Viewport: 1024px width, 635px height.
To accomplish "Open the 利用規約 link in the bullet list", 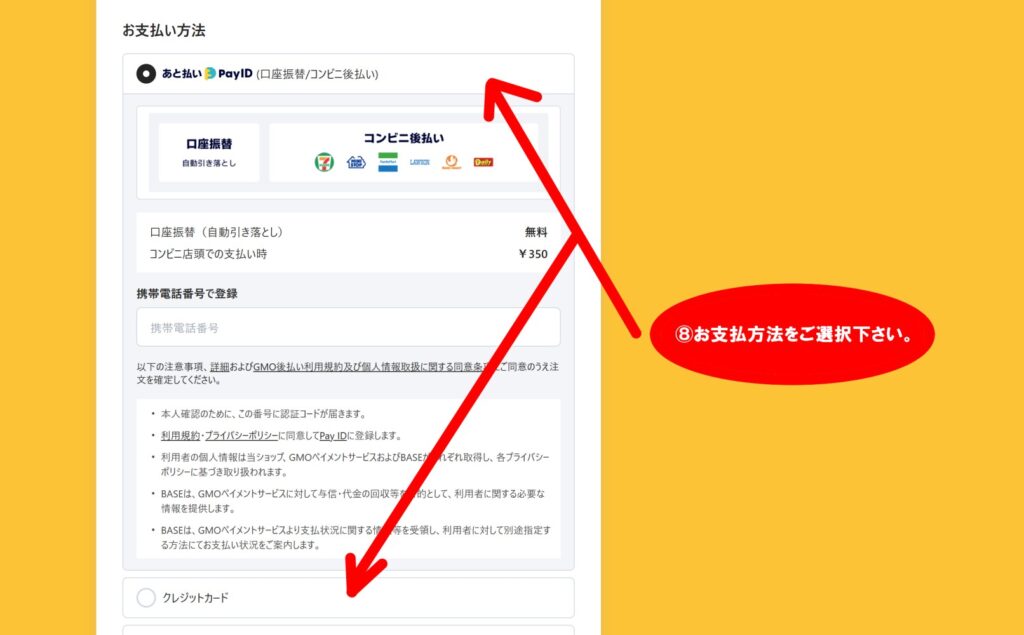I will (x=180, y=436).
